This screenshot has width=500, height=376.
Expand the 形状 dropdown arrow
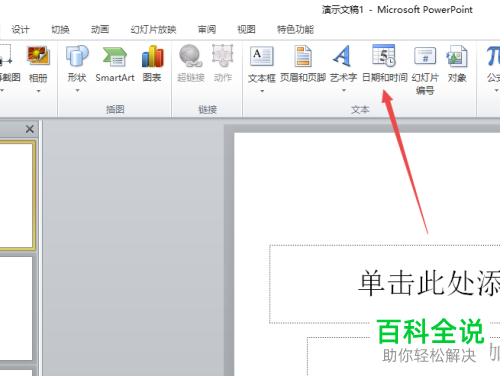pyautogui.click(x=77, y=90)
